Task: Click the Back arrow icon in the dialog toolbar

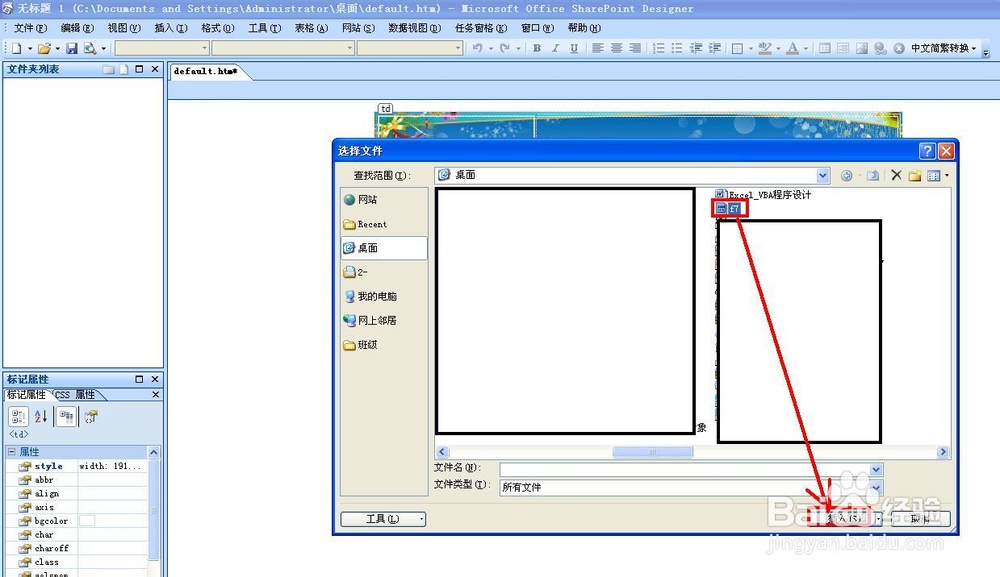Action: click(x=847, y=175)
